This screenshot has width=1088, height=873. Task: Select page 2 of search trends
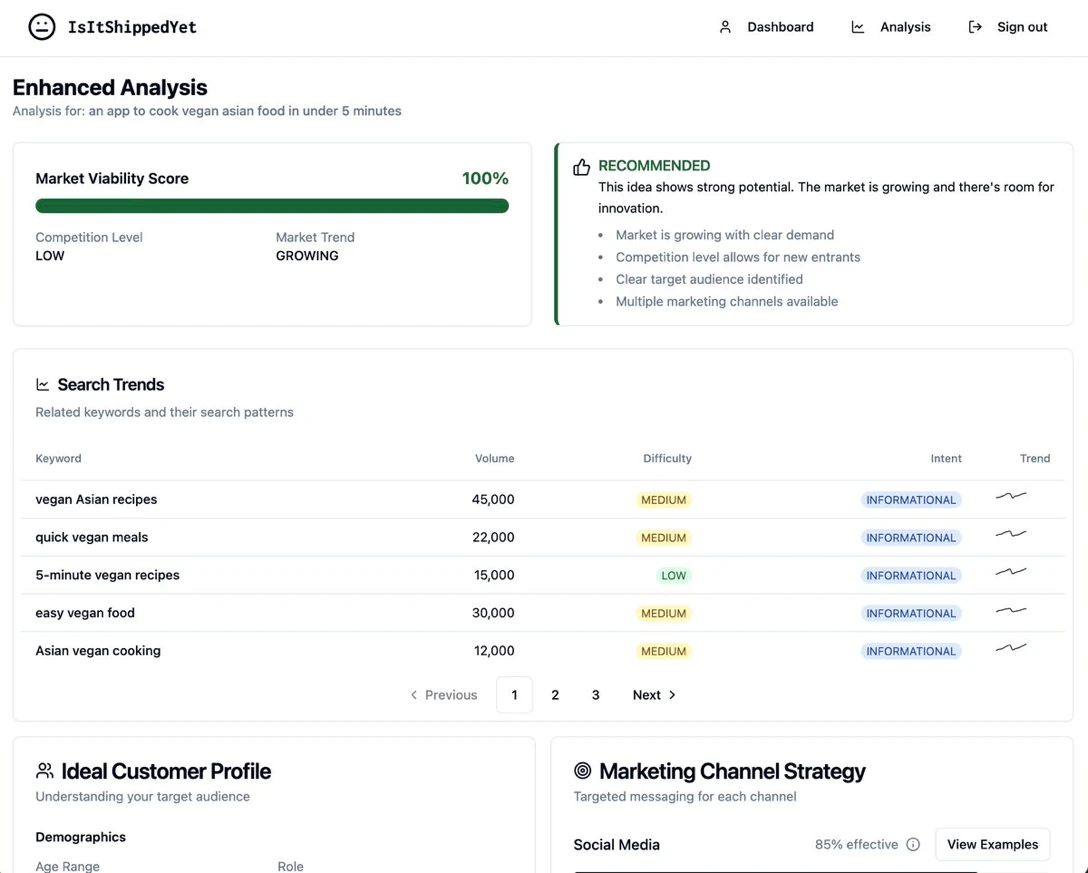[555, 695]
